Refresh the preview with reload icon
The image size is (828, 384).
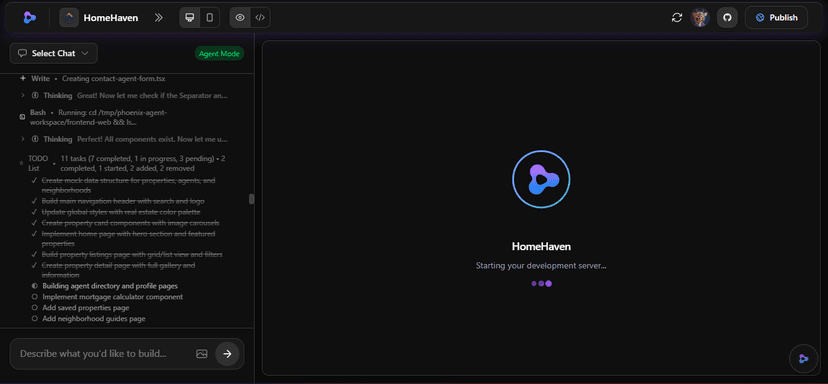point(676,17)
